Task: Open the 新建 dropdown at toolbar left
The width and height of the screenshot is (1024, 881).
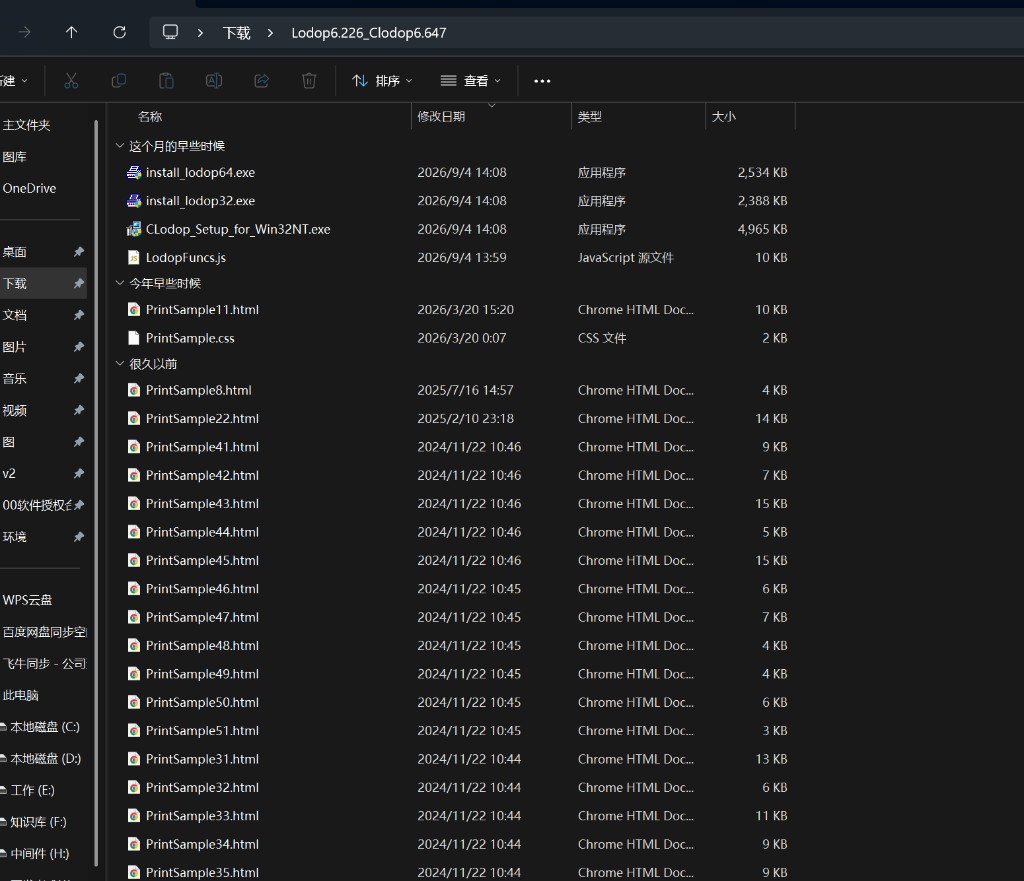Action: coord(13,80)
